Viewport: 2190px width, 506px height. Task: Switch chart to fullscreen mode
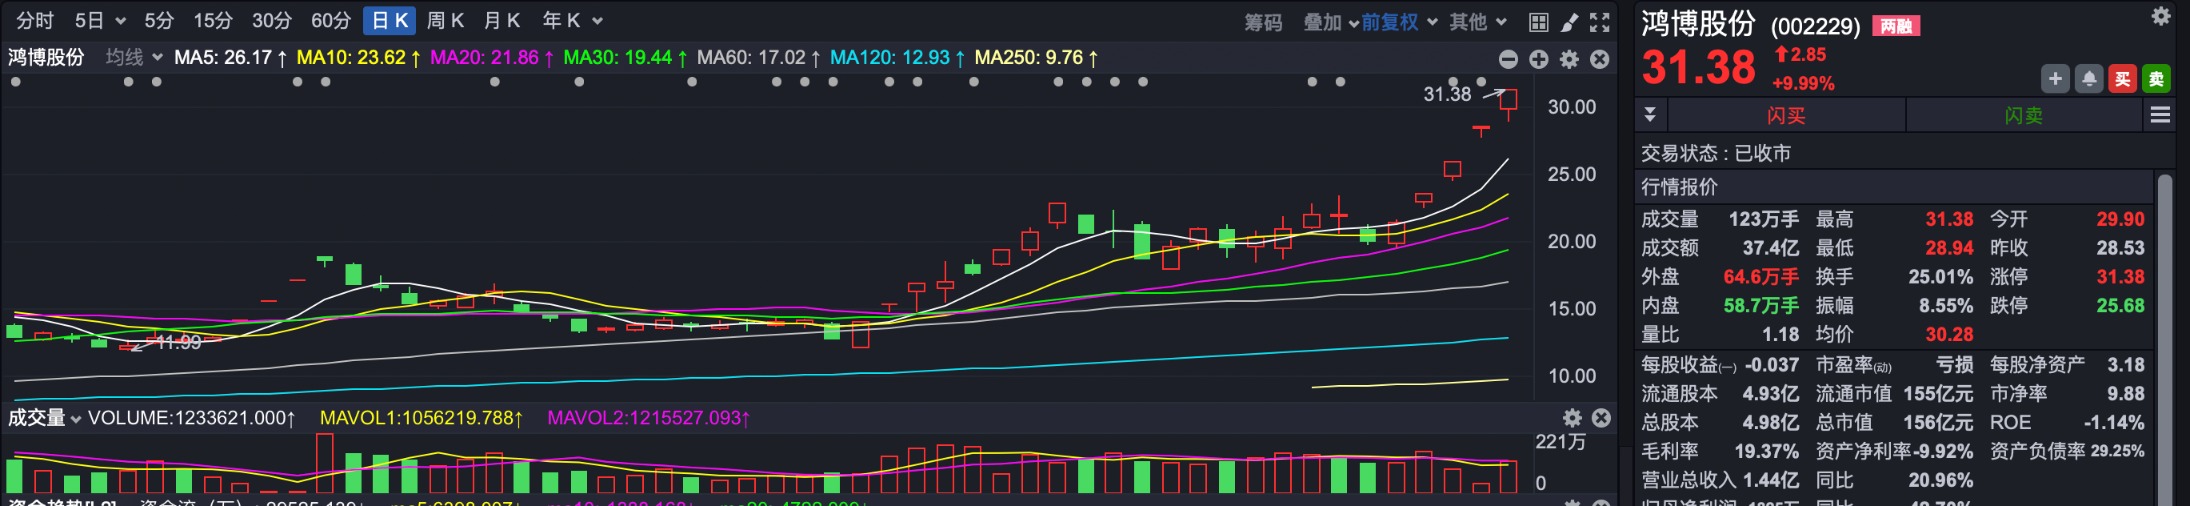[1600, 22]
